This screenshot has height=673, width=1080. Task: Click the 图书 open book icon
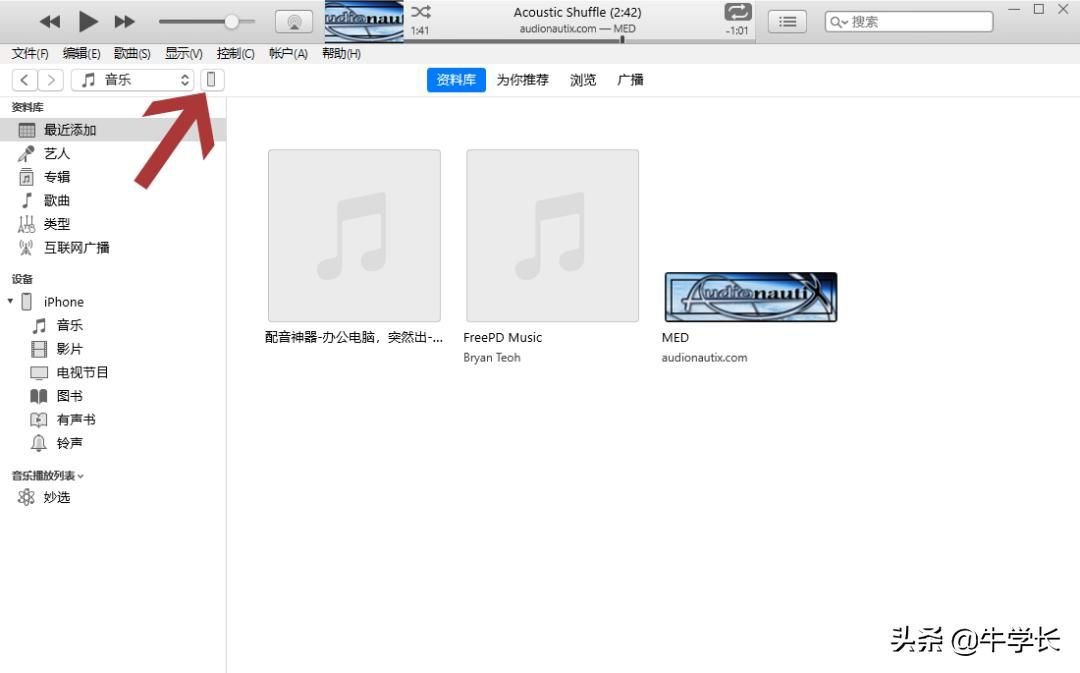pos(39,395)
